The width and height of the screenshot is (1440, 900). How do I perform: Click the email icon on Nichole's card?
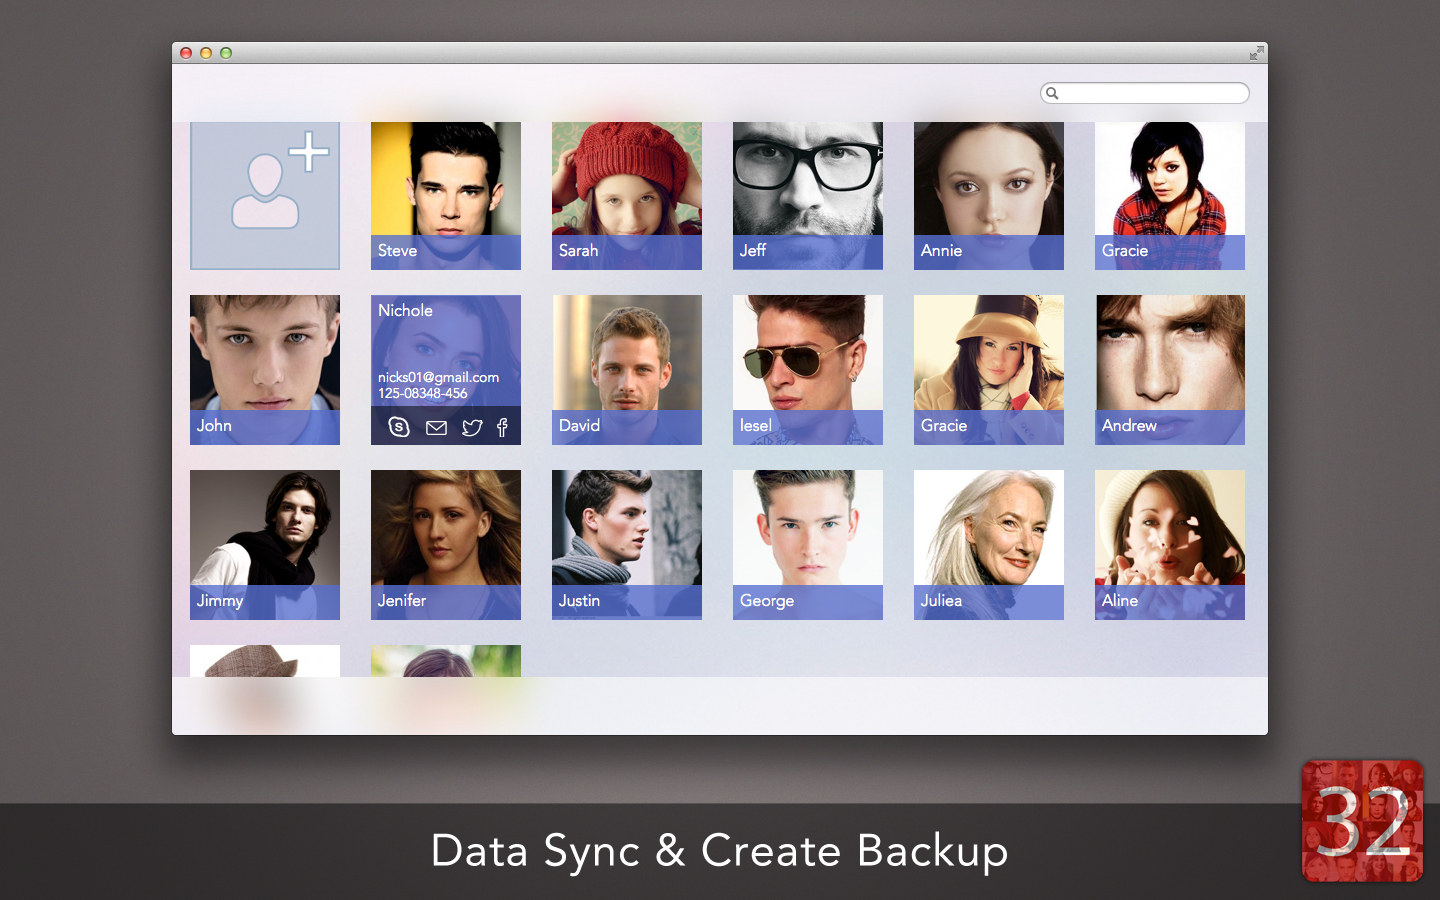(x=436, y=428)
